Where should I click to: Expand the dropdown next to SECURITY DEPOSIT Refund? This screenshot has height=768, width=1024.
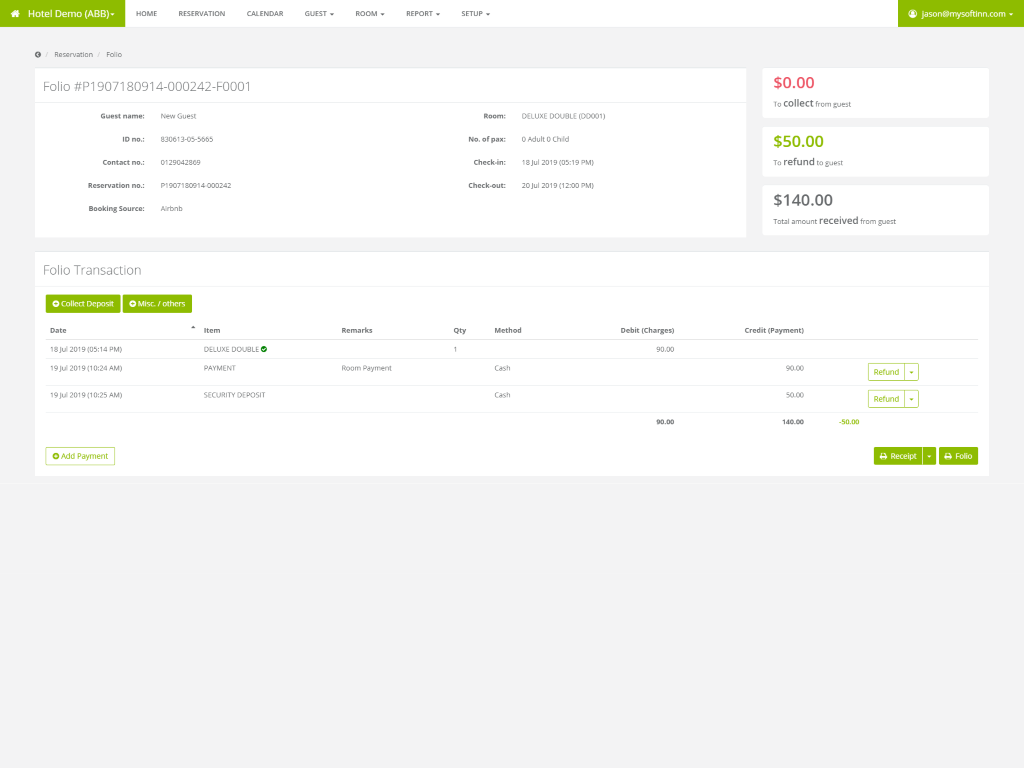tap(911, 399)
